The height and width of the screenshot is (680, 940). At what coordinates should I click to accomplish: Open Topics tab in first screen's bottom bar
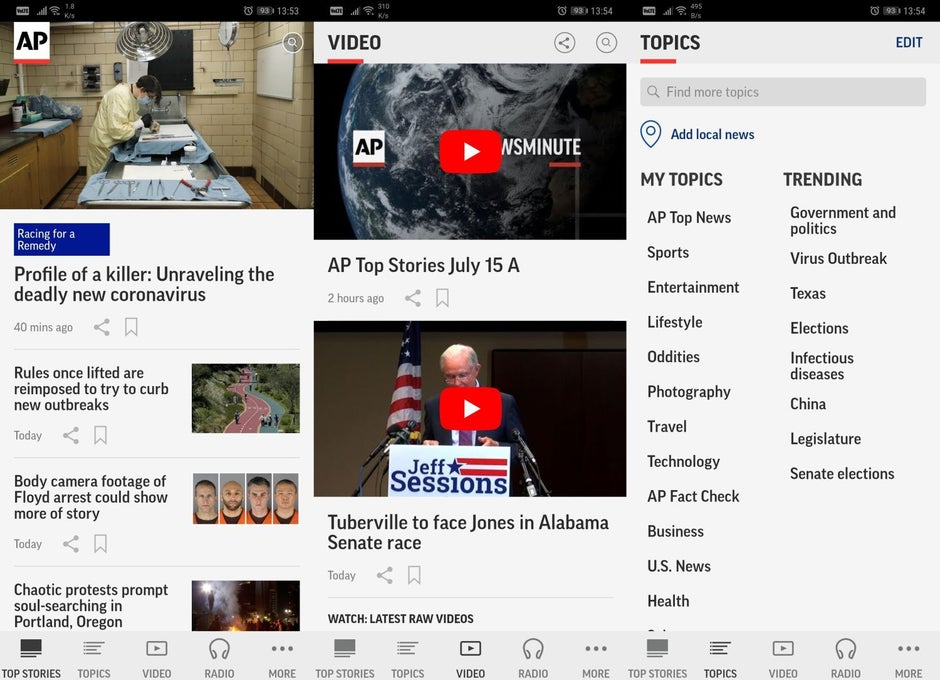tap(94, 658)
